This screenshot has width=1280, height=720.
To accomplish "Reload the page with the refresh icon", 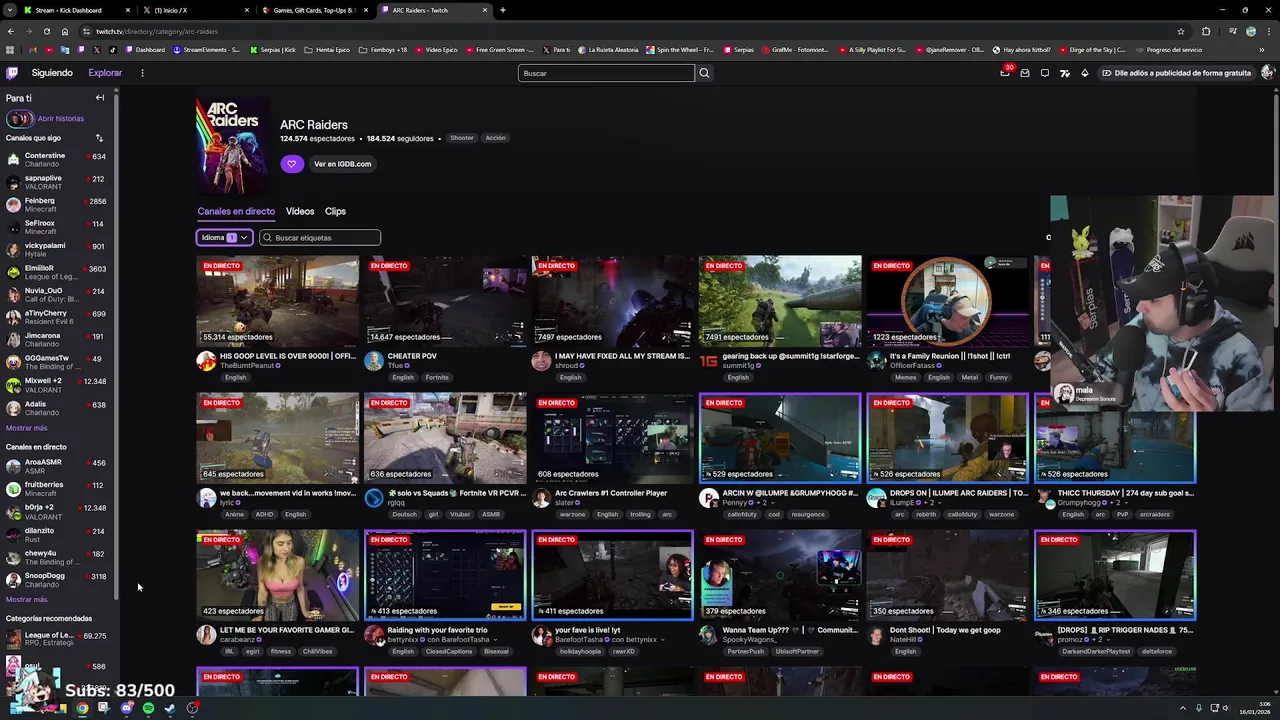I will point(46,31).
